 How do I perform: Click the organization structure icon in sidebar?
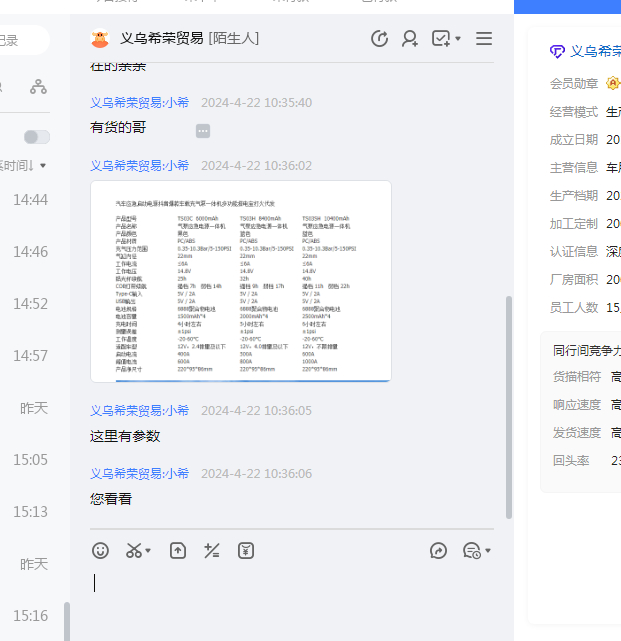point(38,87)
